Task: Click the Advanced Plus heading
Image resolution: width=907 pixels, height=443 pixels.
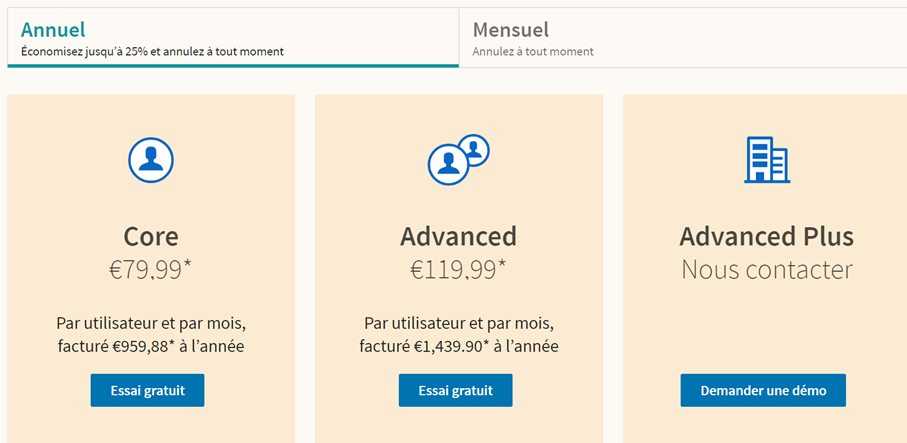Action: 767,237
